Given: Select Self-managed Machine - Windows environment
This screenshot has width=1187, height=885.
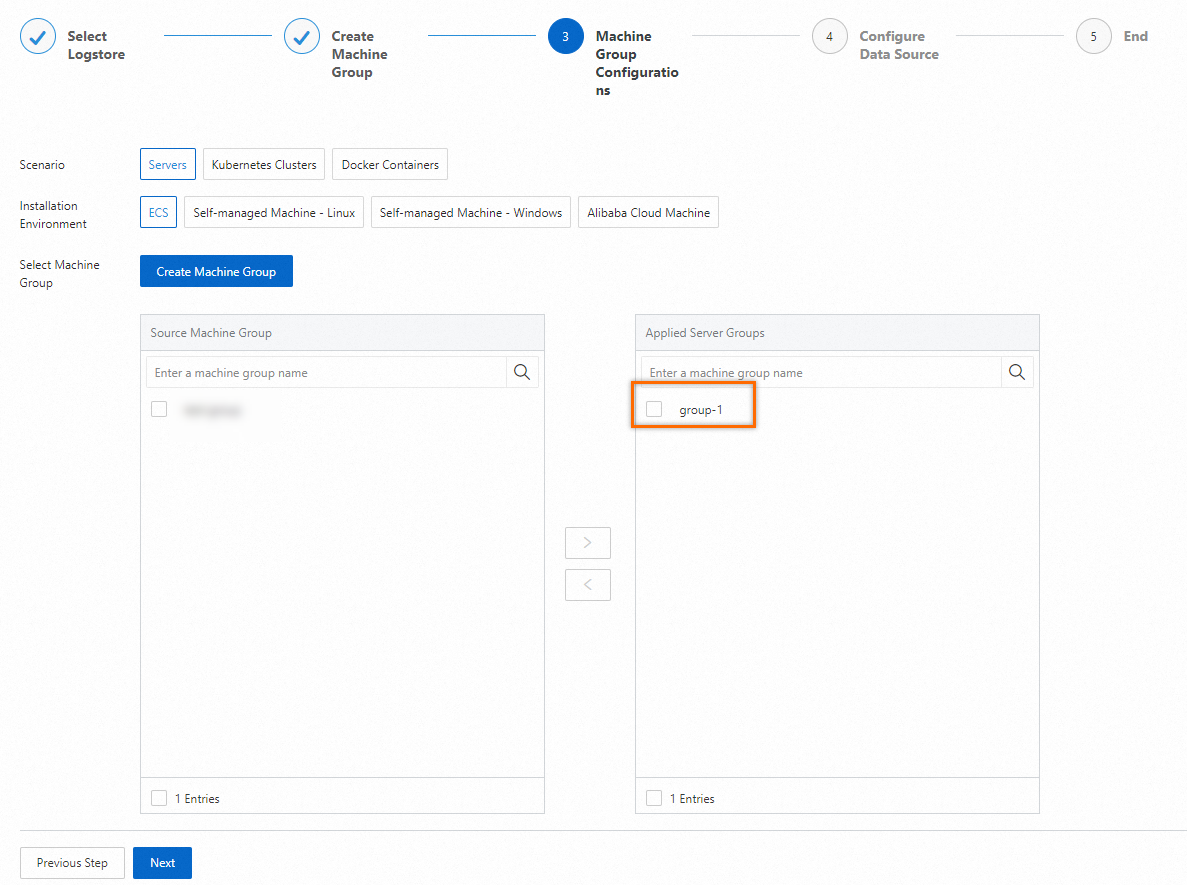Looking at the screenshot, I should [x=471, y=213].
